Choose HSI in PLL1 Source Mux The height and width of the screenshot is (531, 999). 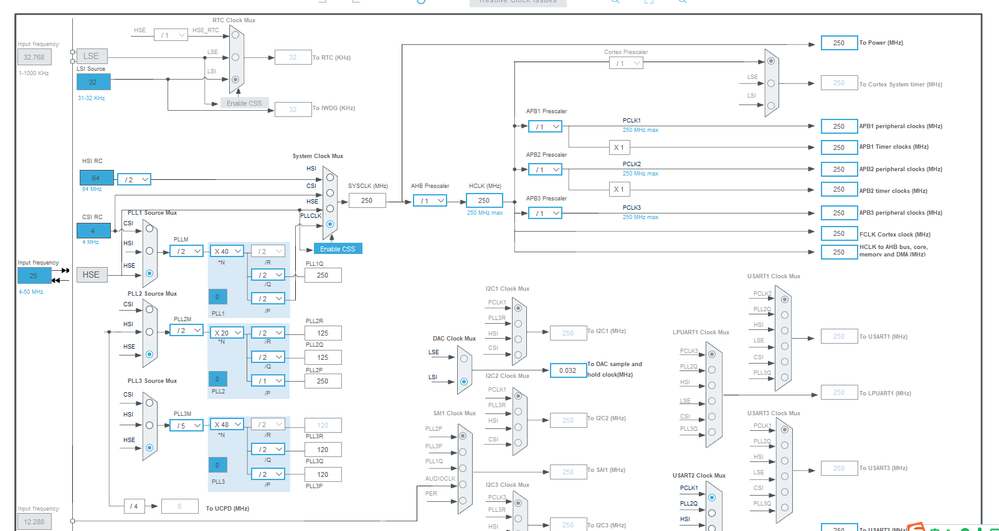pyautogui.click(x=148, y=251)
